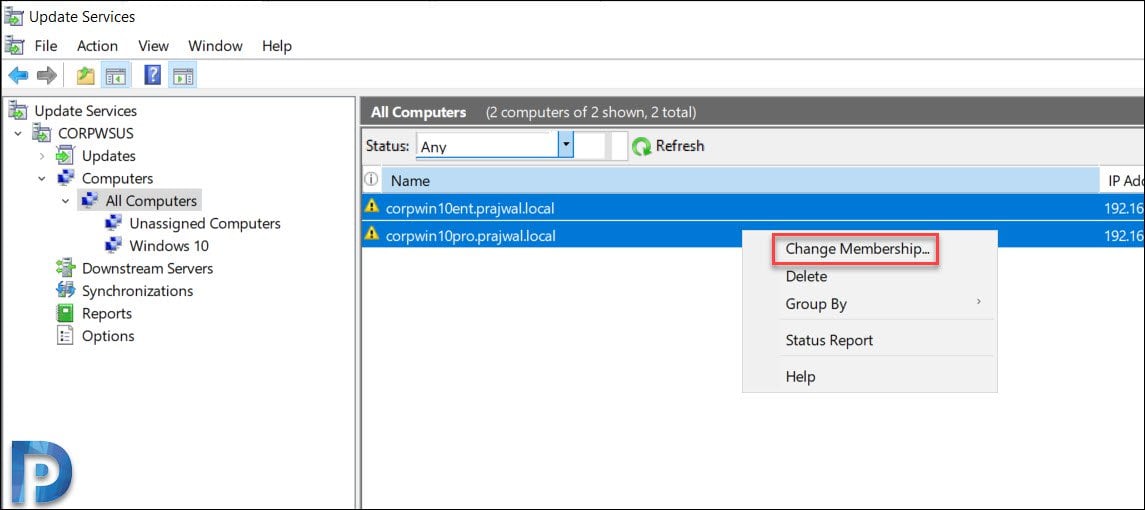This screenshot has height=510, width=1145.
Task: Click warning icon beside corpwin10pro.prajwal.local
Action: click(372, 234)
